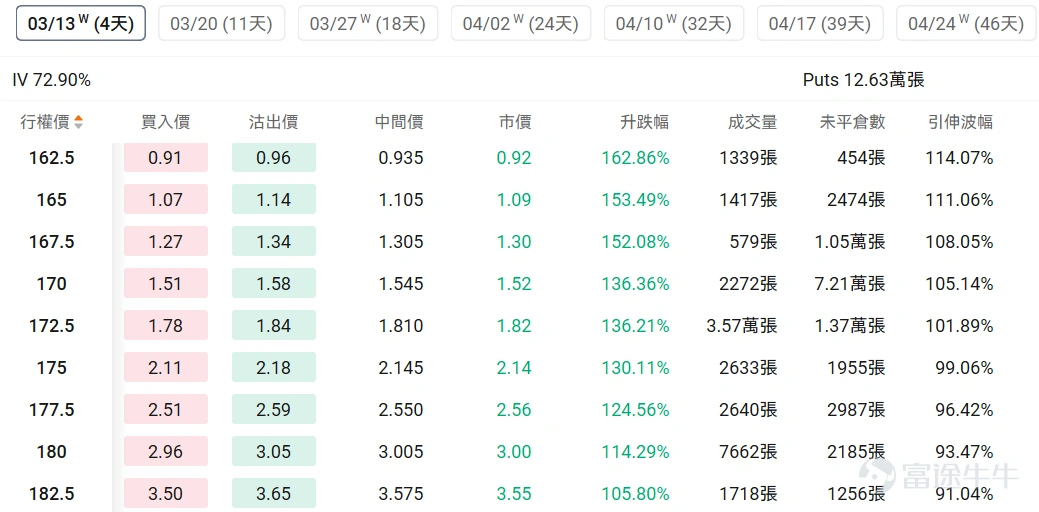
Task: Click mid price 1.545 value
Action: pos(401,283)
